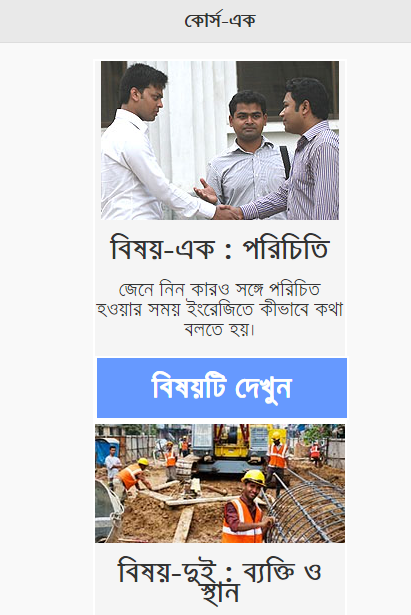This screenshot has width=411, height=615.
Task: Open the construction site photo
Action: pyautogui.click(x=220, y=483)
